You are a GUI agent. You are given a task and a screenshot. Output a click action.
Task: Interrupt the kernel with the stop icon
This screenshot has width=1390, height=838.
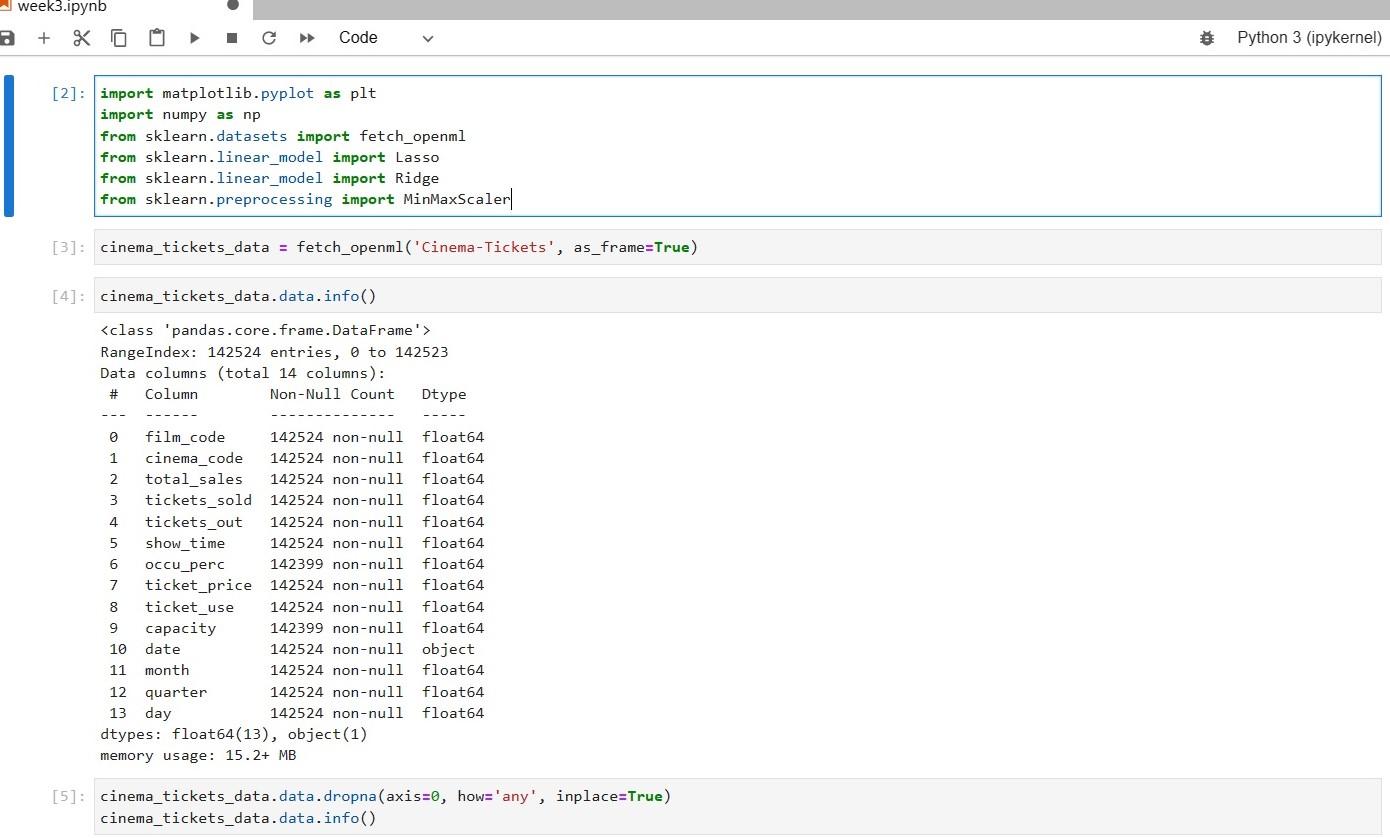(x=232, y=38)
